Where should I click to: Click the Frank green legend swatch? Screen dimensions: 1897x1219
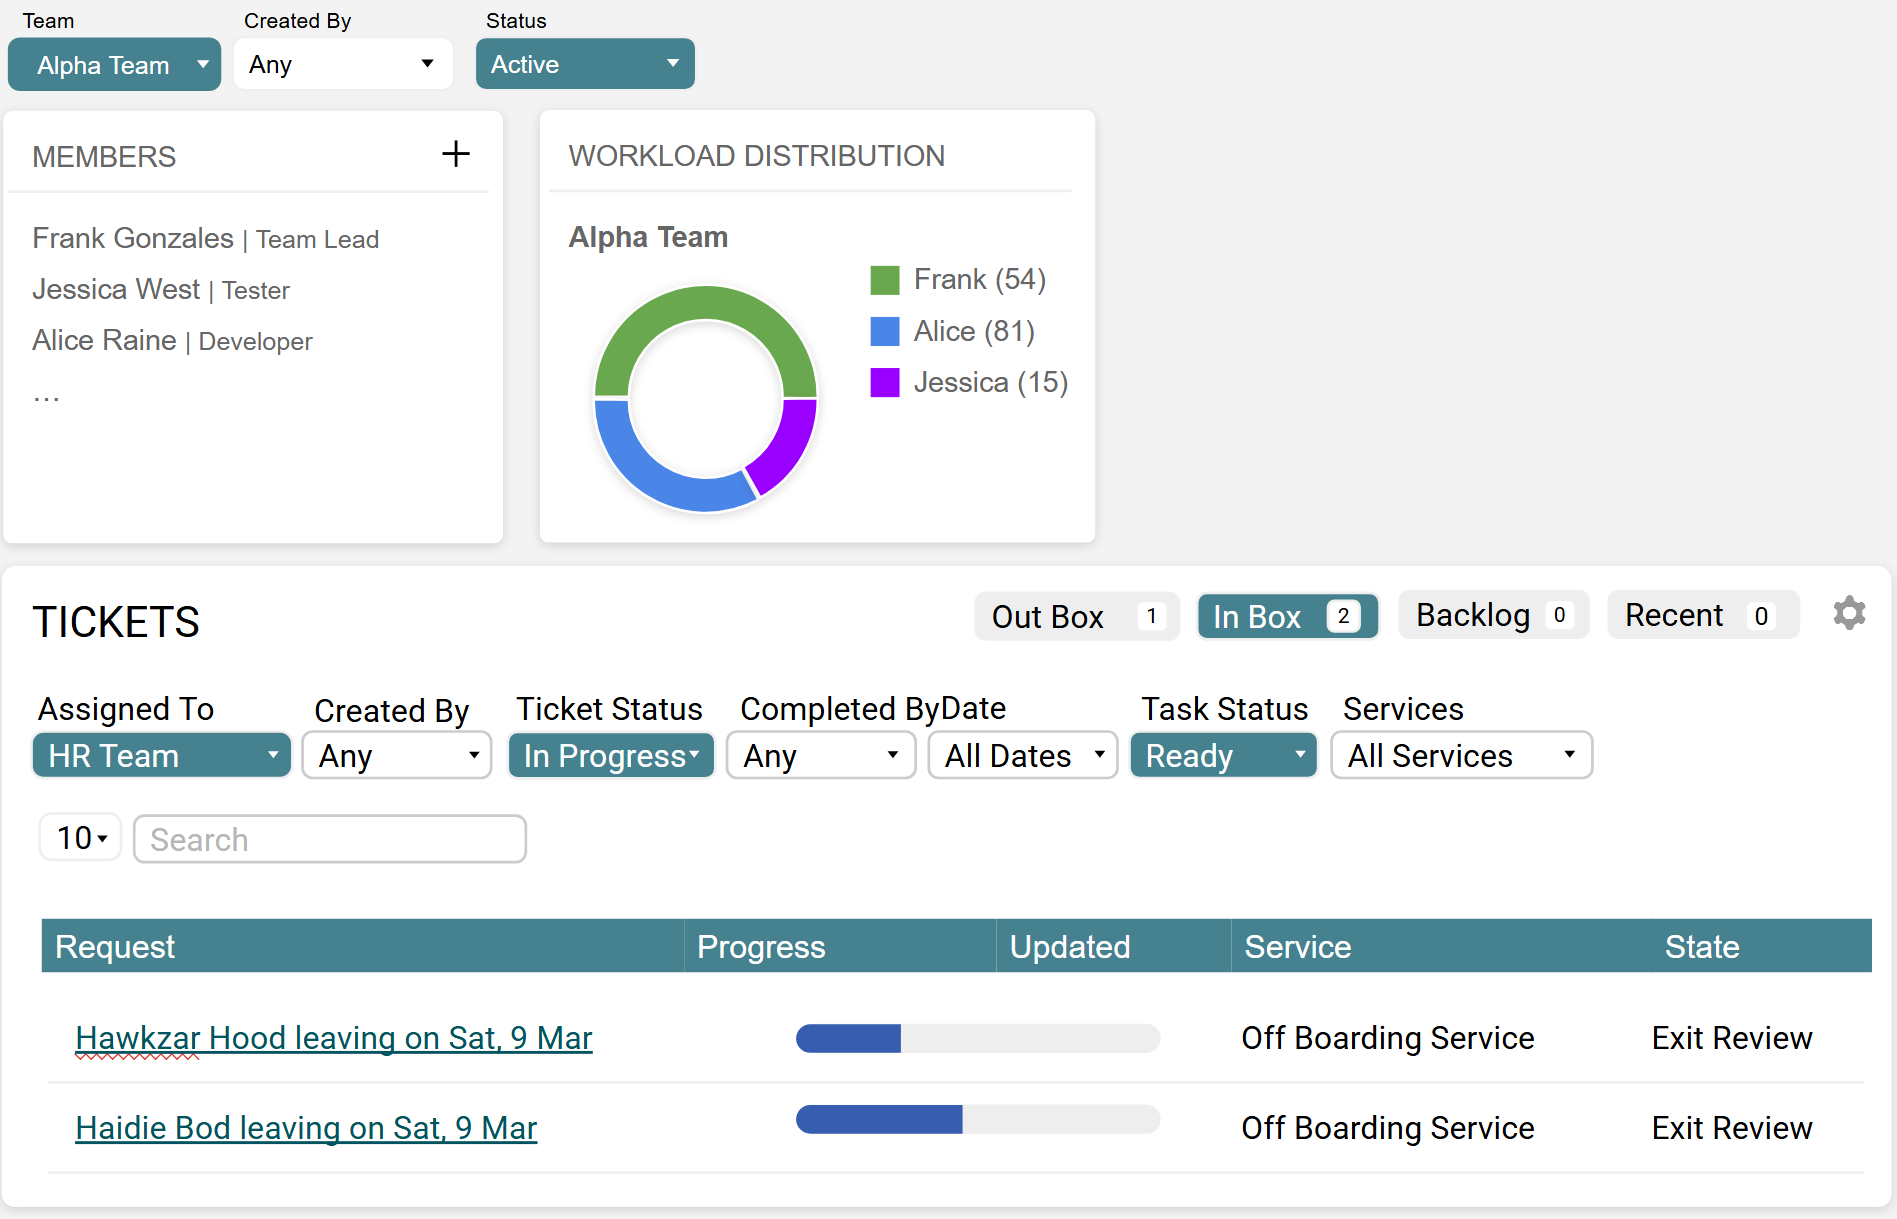coord(884,279)
